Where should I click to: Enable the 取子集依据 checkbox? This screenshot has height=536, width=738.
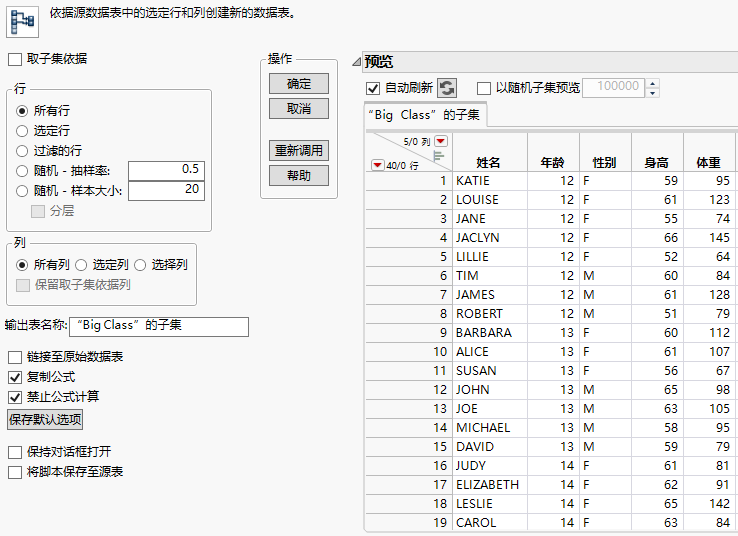coord(15,59)
